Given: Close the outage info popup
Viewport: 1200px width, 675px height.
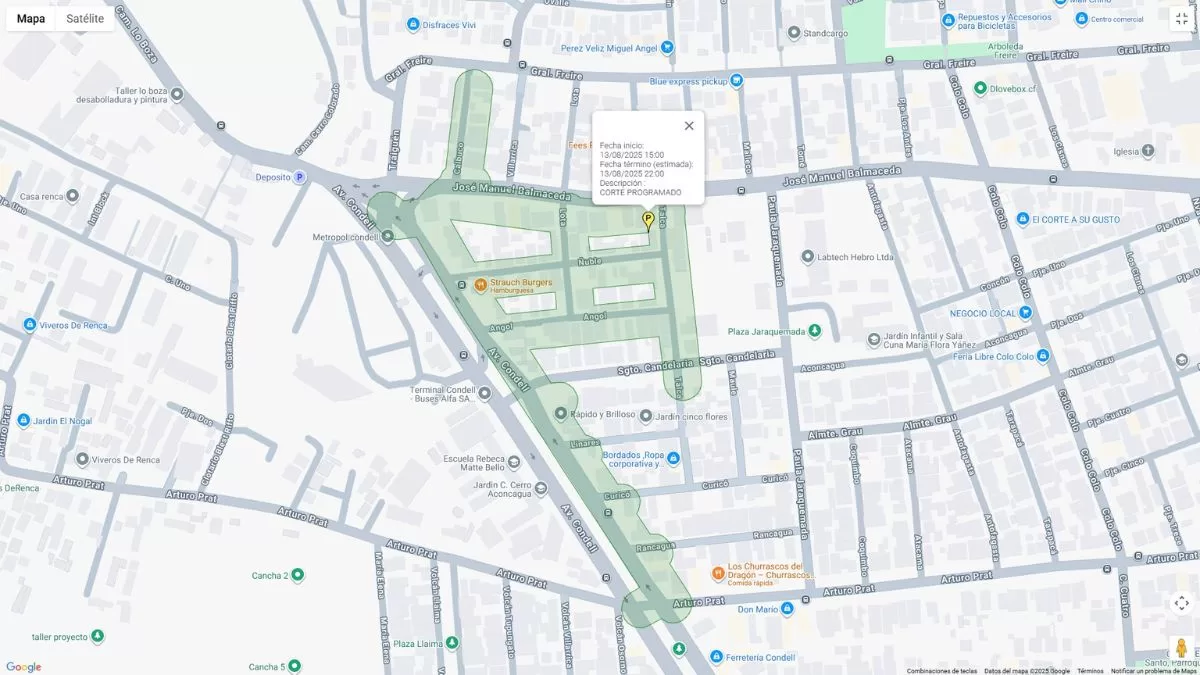Looking at the screenshot, I should [688, 126].
